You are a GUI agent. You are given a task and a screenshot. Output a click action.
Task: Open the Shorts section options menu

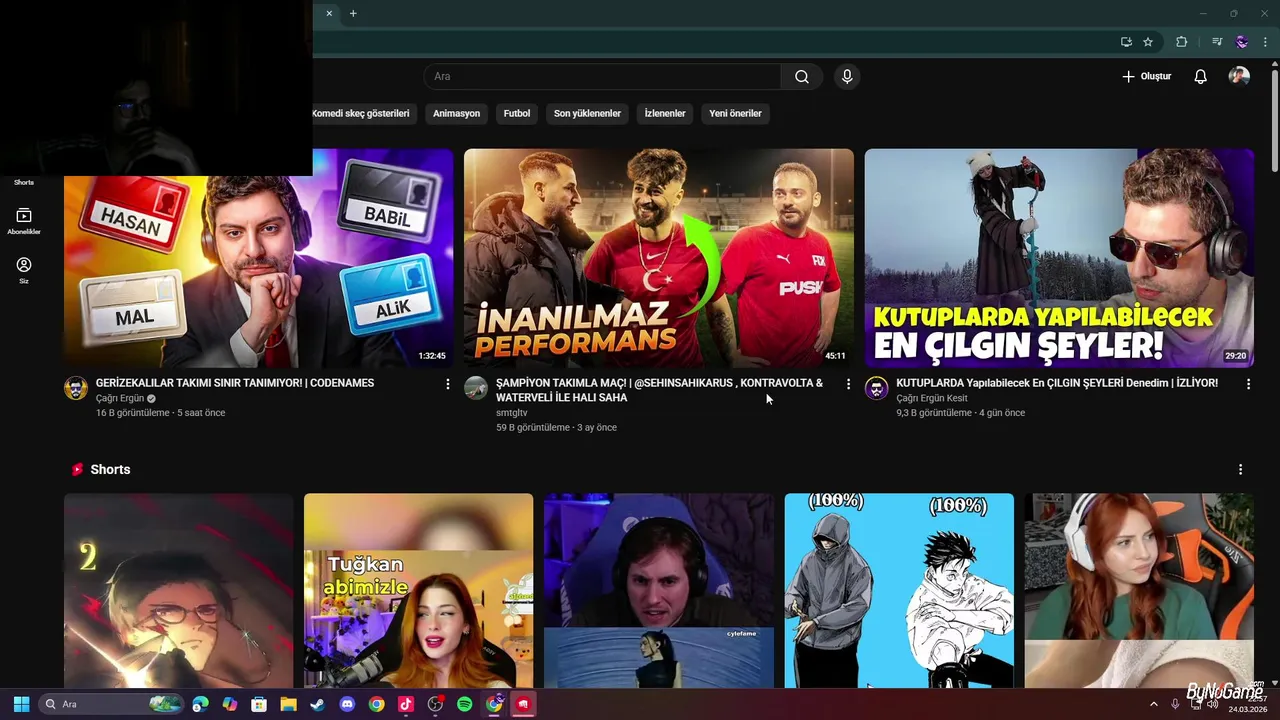1240,469
